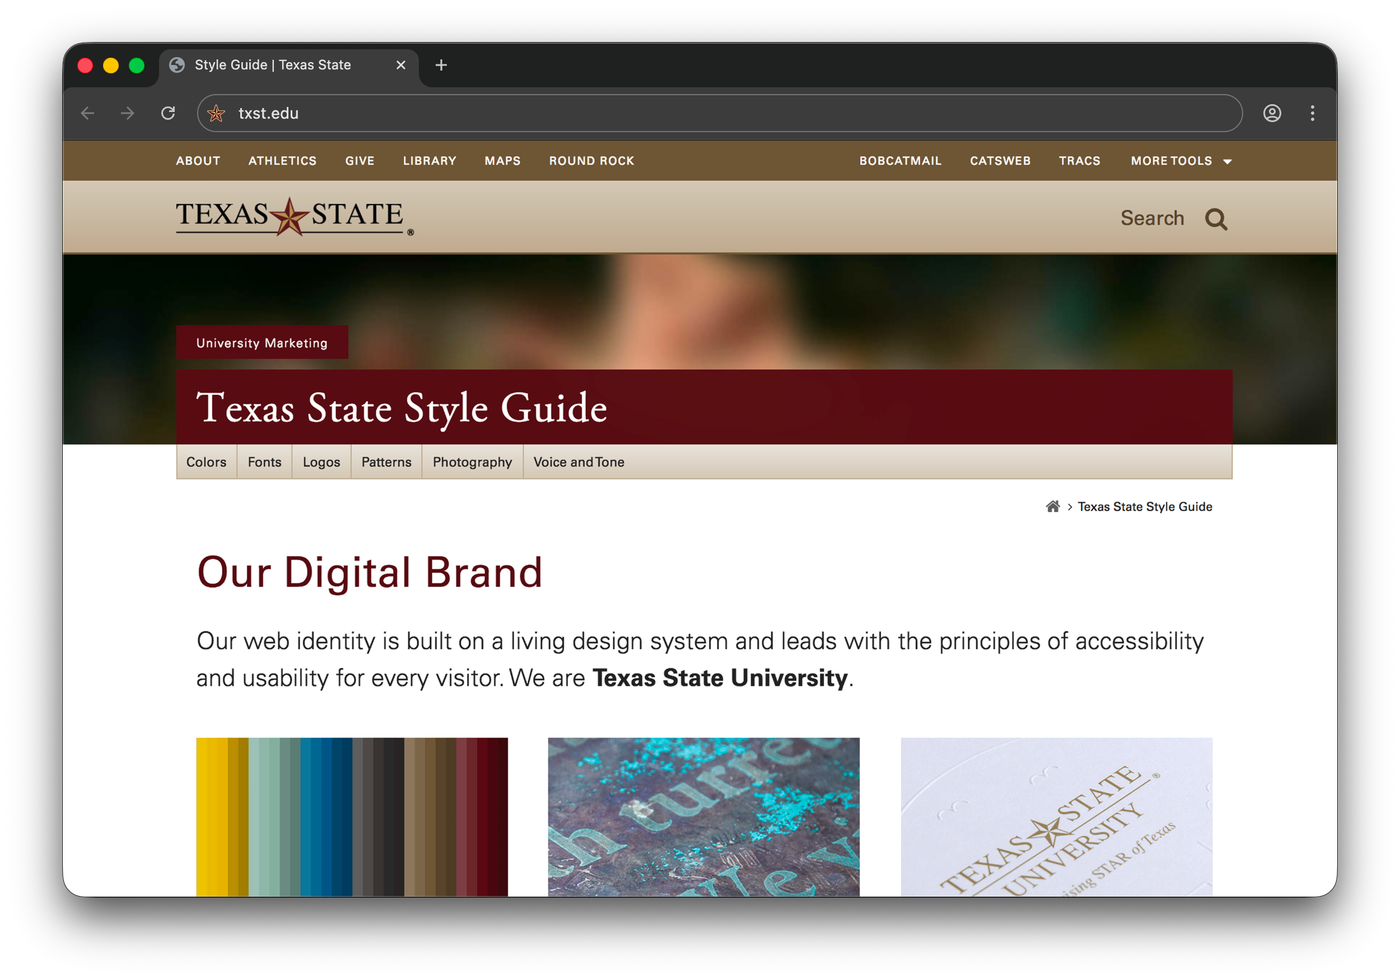Open the MORE TOOLS dropdown
Screen dimensions: 1400x980
(x=1180, y=160)
